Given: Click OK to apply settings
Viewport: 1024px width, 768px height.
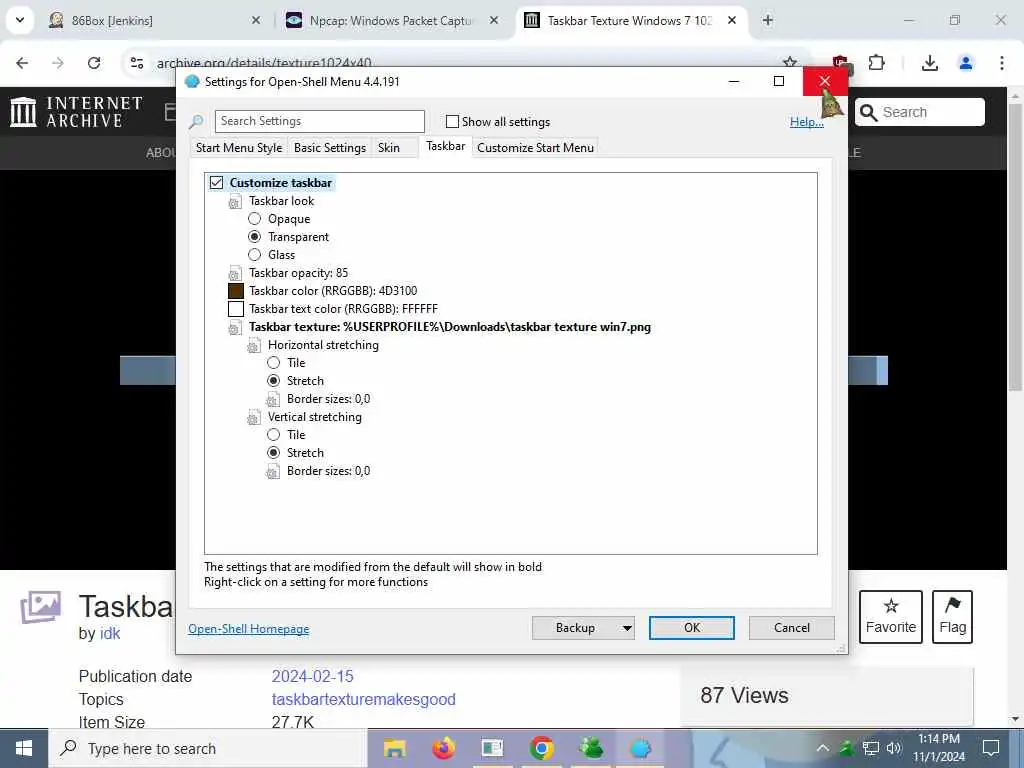Looking at the screenshot, I should click(x=692, y=628).
